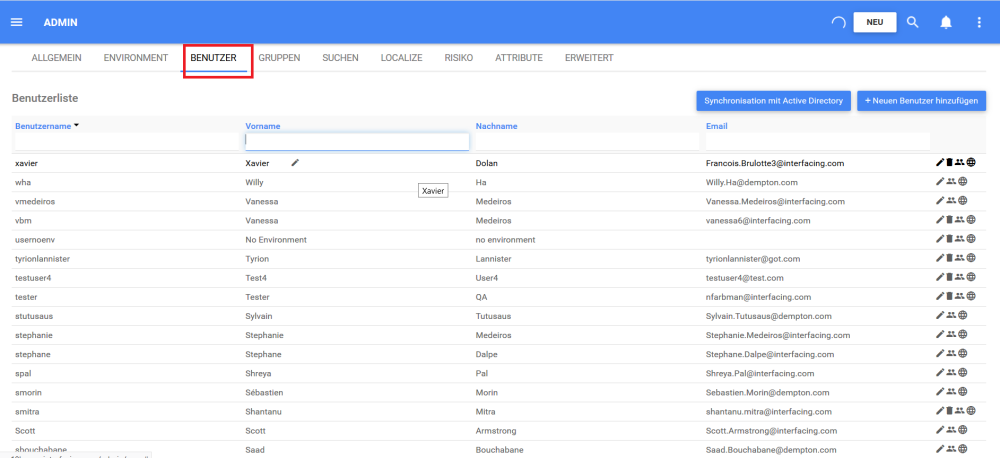Image resolution: width=1000 pixels, height=458 pixels.
Task: Click the NEU button in header
Action: coord(875,22)
